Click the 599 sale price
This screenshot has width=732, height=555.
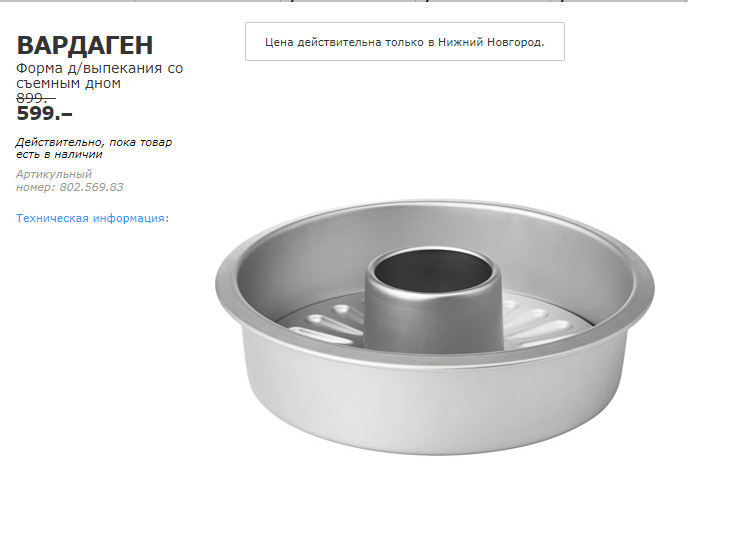click(x=44, y=113)
